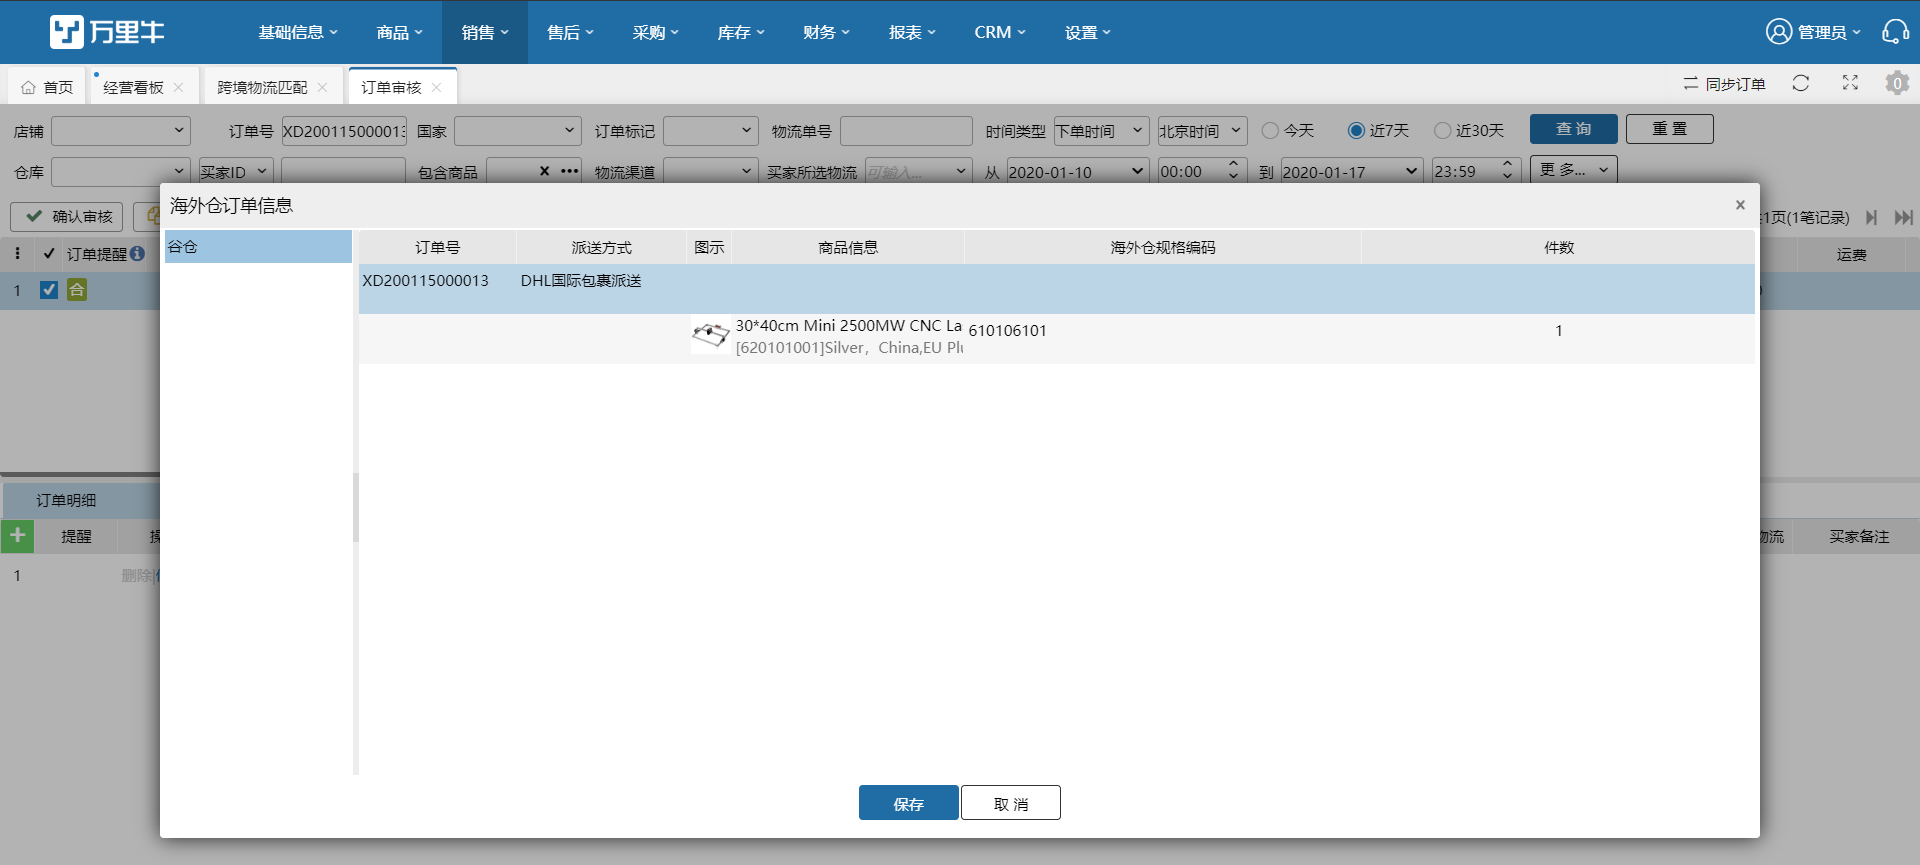Clear the 包含商品 field with X
The image size is (1920, 865).
pos(544,171)
